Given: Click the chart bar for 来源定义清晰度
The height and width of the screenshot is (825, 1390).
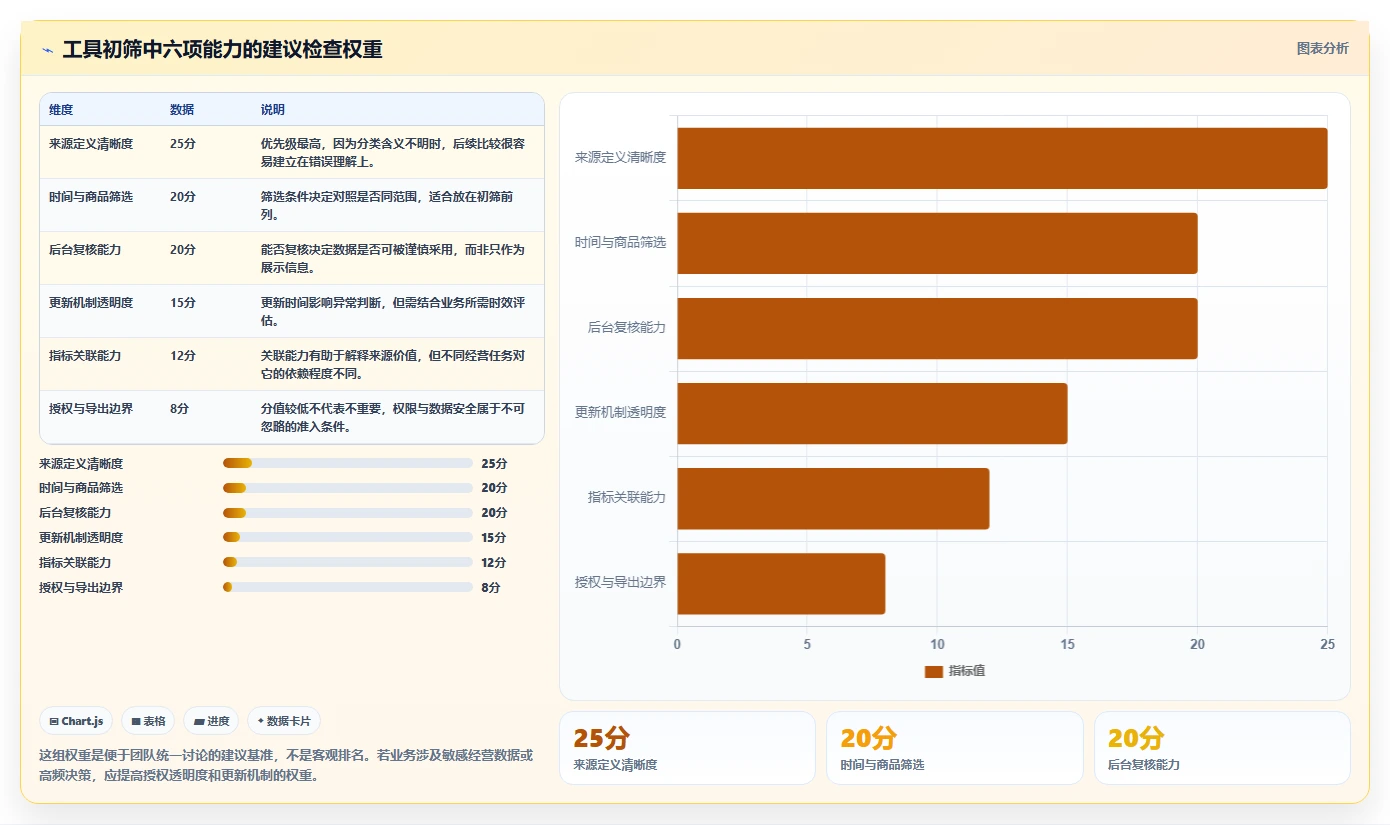Looking at the screenshot, I should pyautogui.click(x=1002, y=158).
